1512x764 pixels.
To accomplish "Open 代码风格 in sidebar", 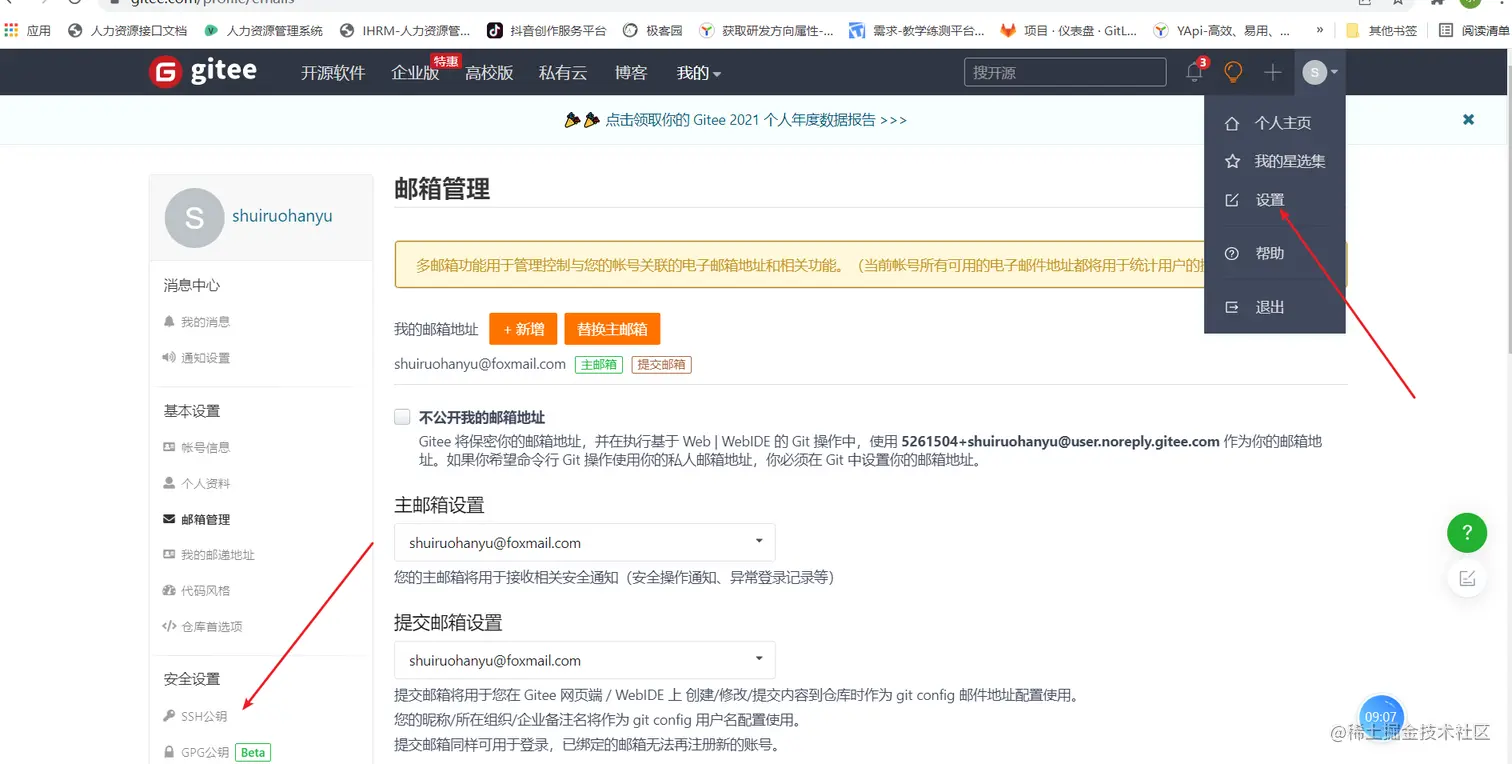I will pos(197,591).
